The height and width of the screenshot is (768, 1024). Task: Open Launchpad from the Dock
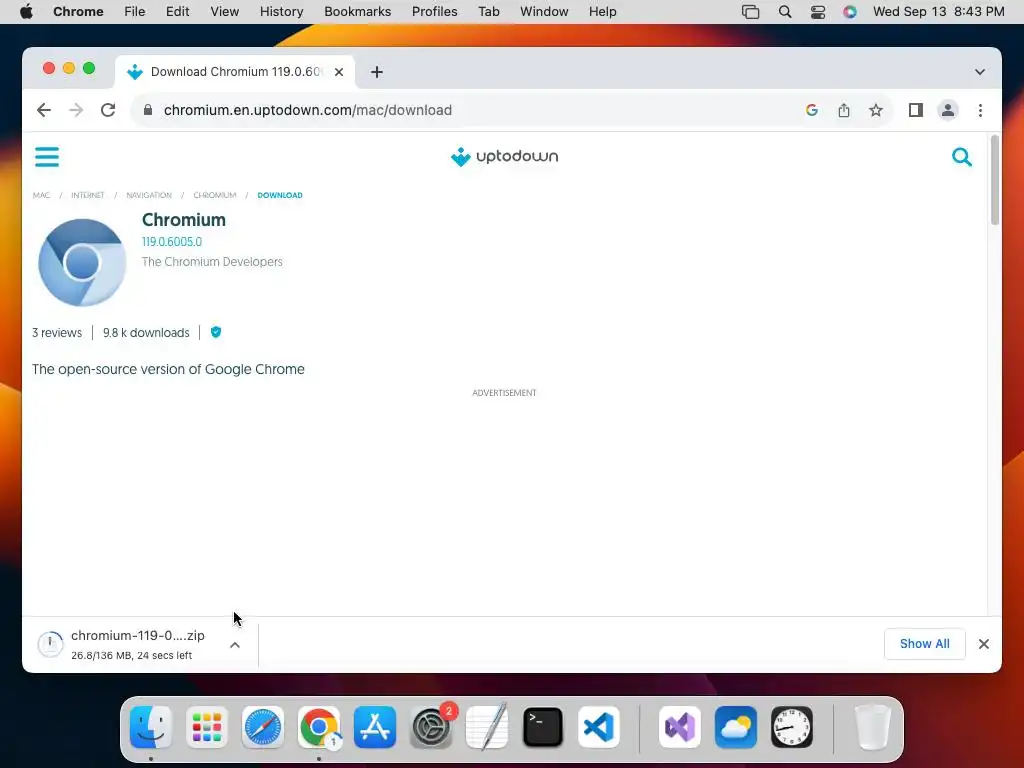[x=207, y=728]
